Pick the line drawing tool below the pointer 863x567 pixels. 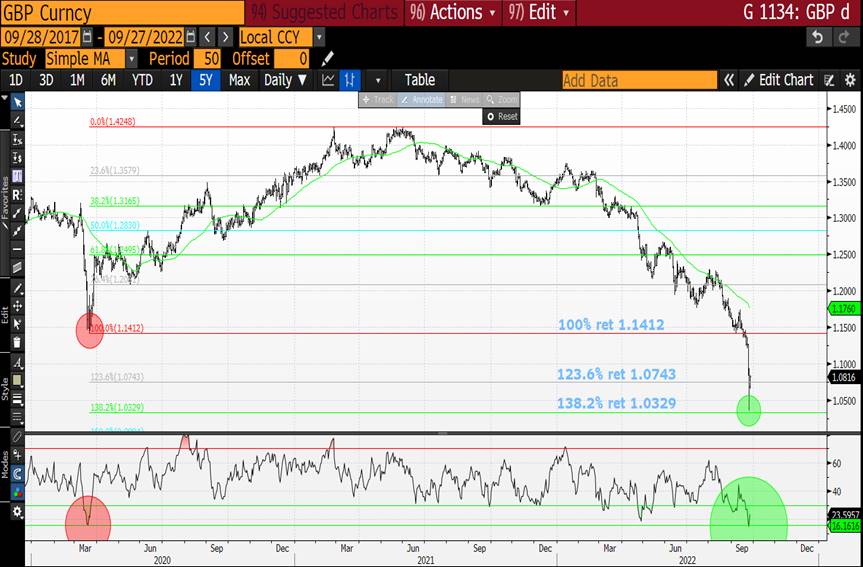coord(18,121)
